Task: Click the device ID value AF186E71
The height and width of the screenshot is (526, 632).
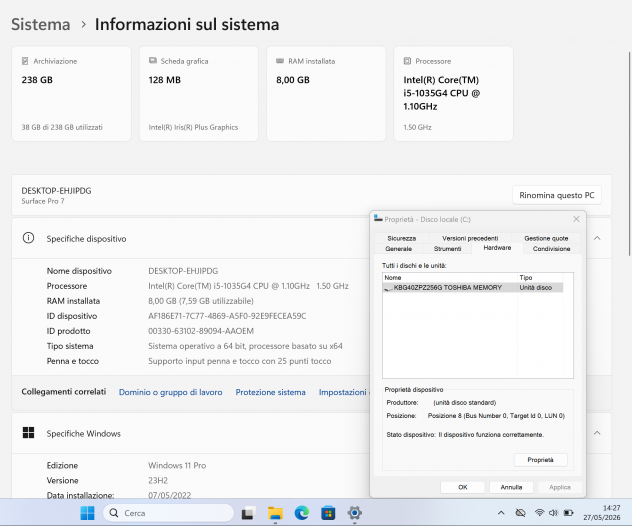Action: coord(227,316)
